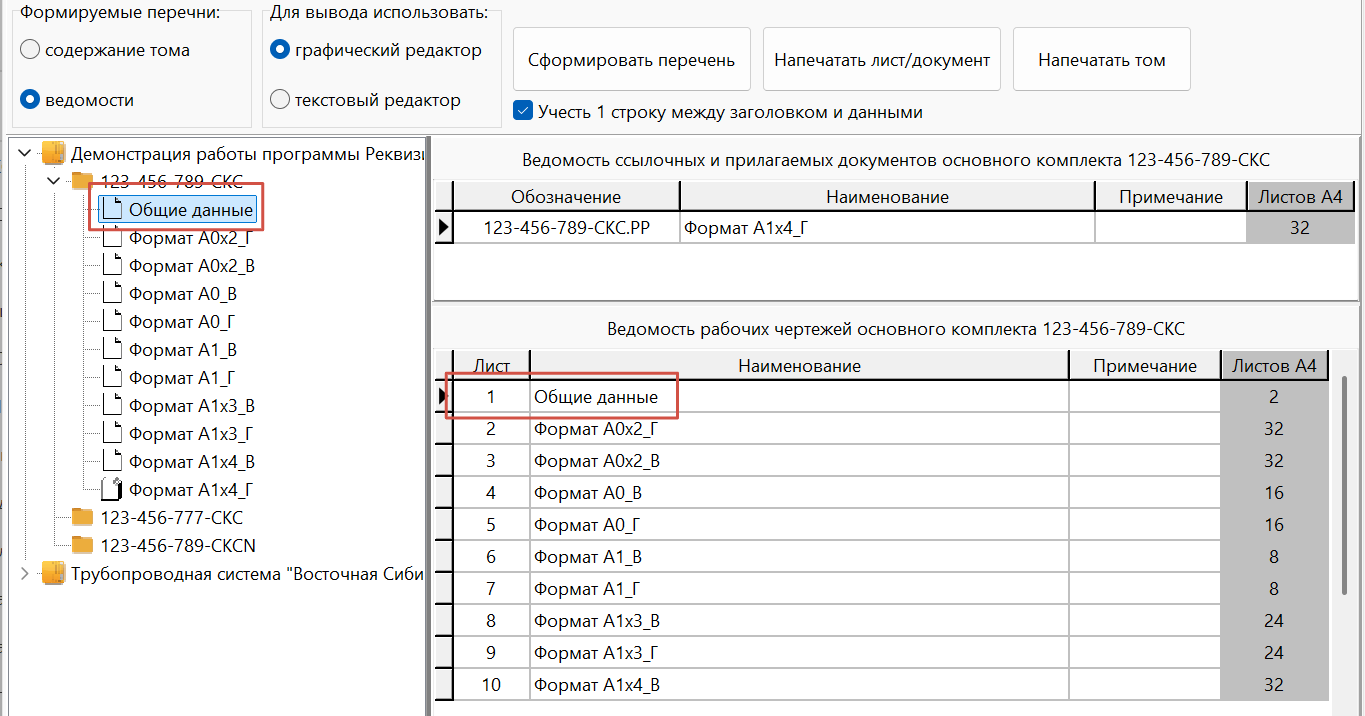Click 'Листов А4' header in lower table
Screen dimensions: 1365x716
point(1275,365)
